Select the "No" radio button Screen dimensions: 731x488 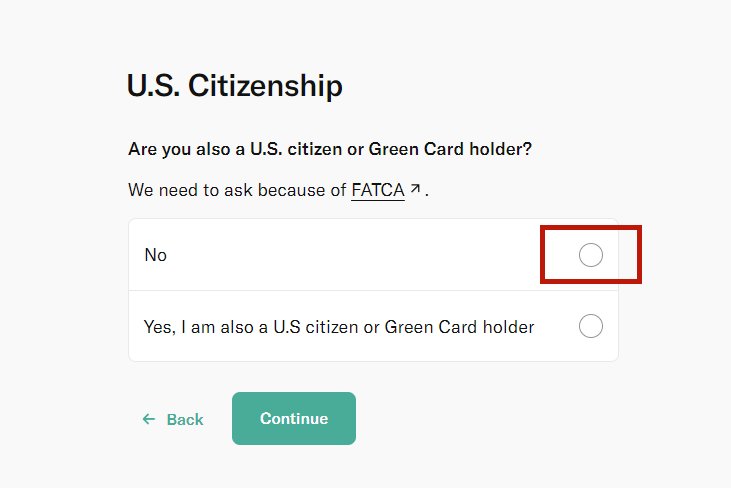pyautogui.click(x=591, y=255)
